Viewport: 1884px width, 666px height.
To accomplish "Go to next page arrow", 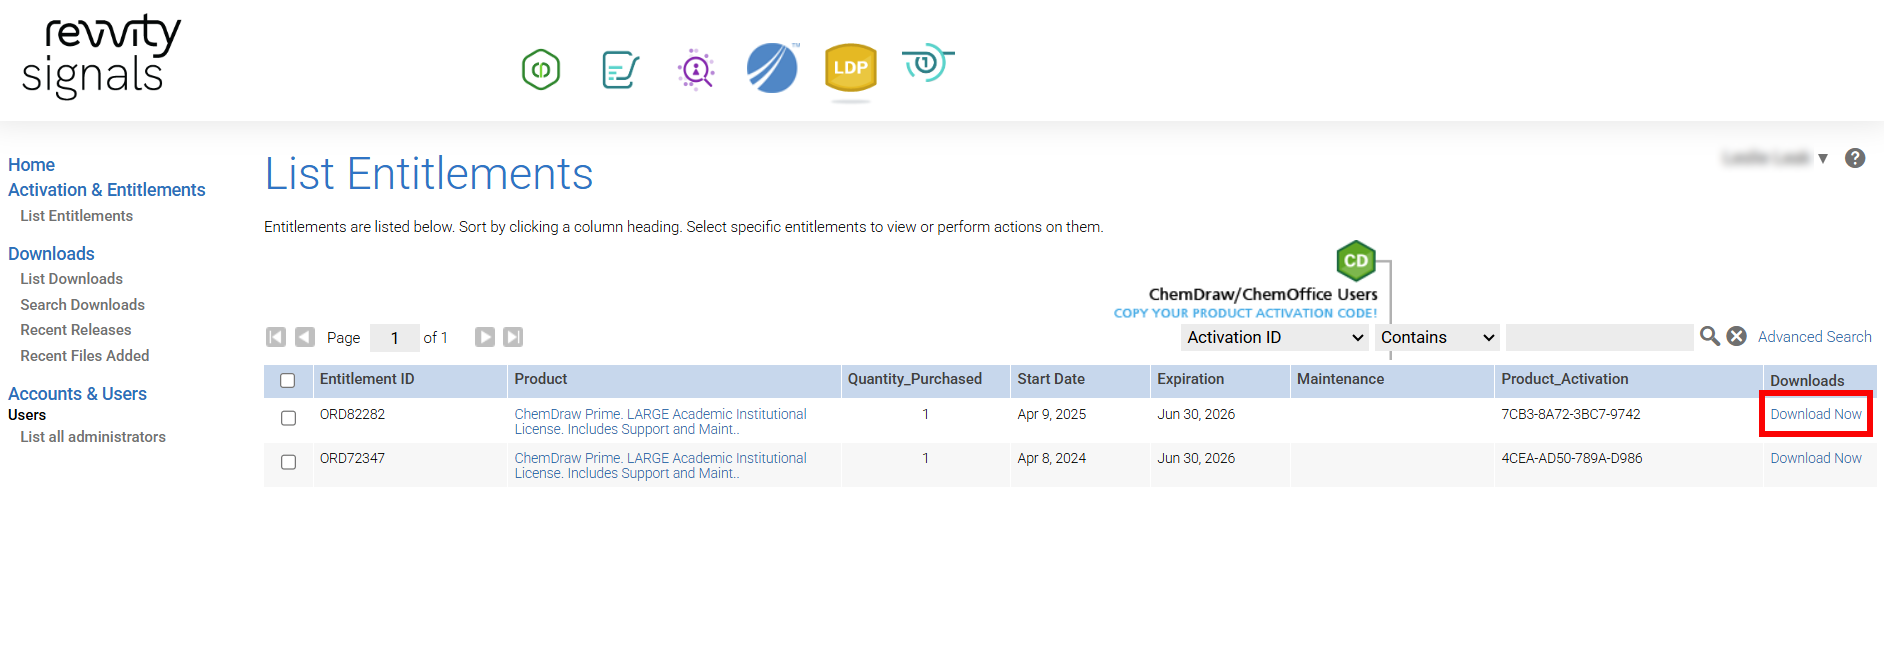I will click(x=485, y=337).
